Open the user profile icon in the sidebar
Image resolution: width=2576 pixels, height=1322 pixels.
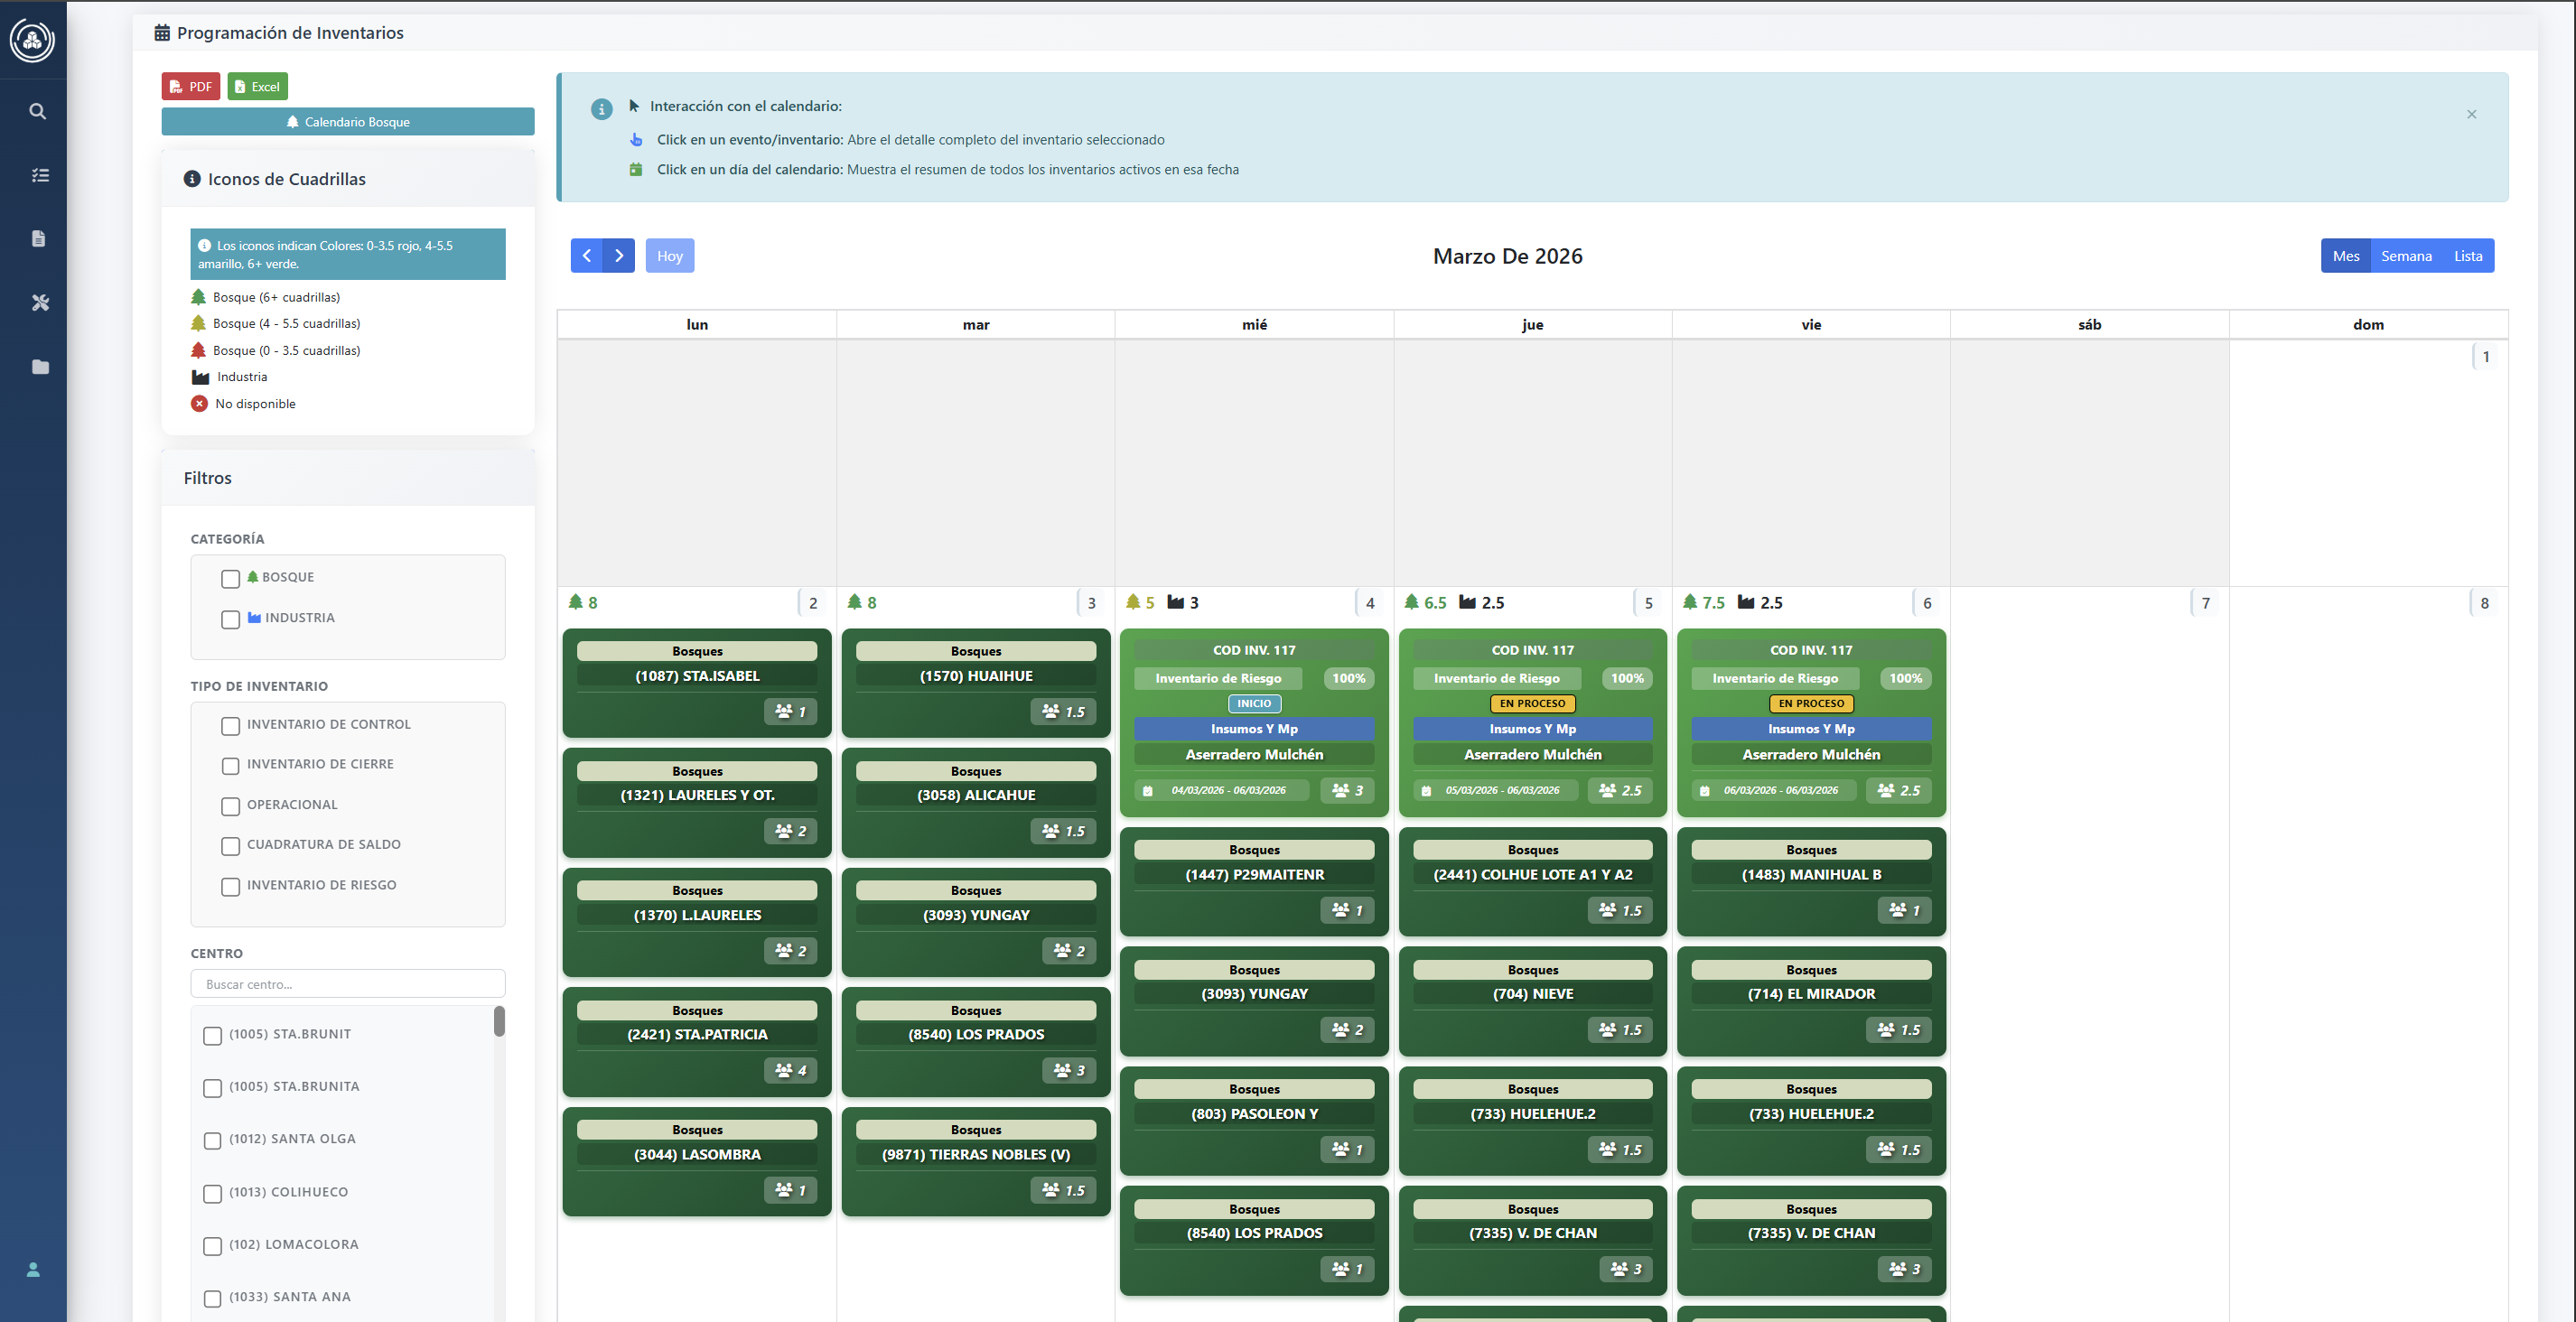(x=33, y=1269)
